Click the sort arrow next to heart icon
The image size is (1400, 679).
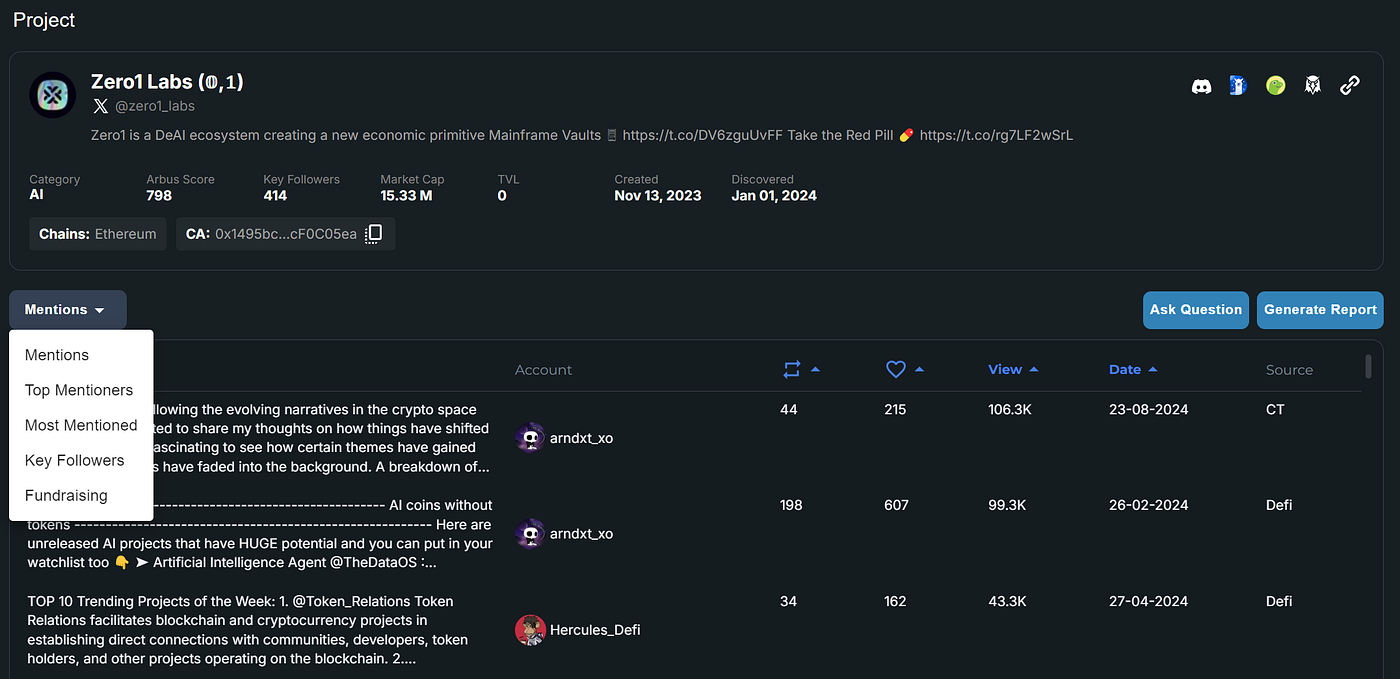(919, 370)
